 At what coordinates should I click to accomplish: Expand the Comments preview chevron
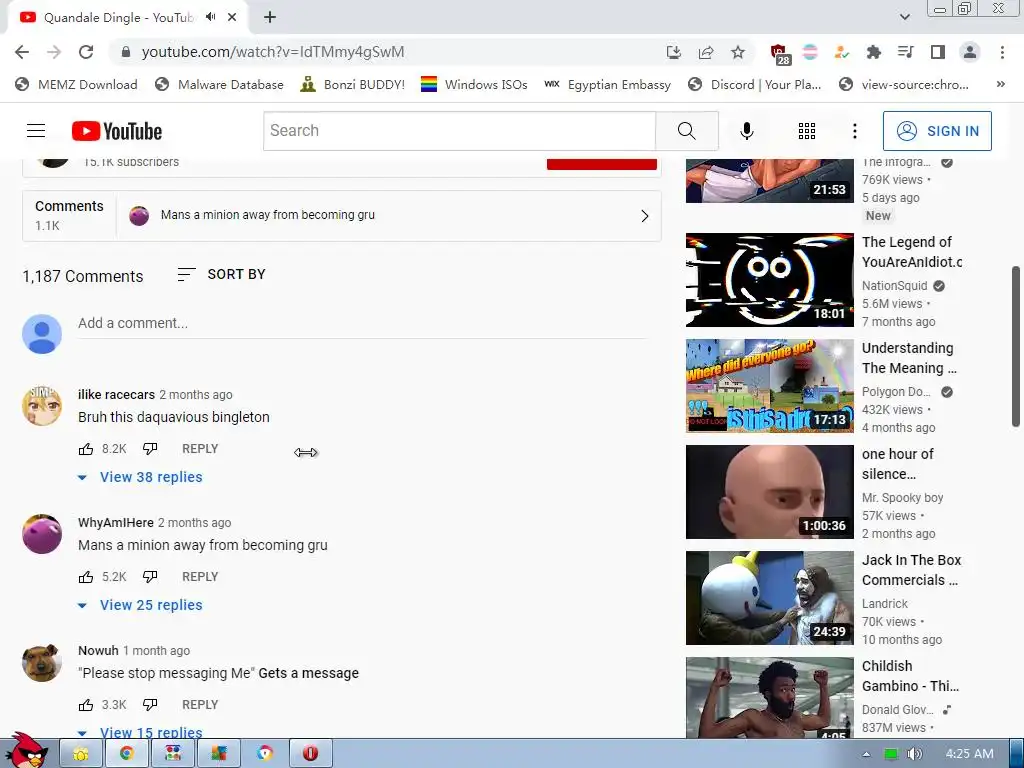click(x=645, y=216)
